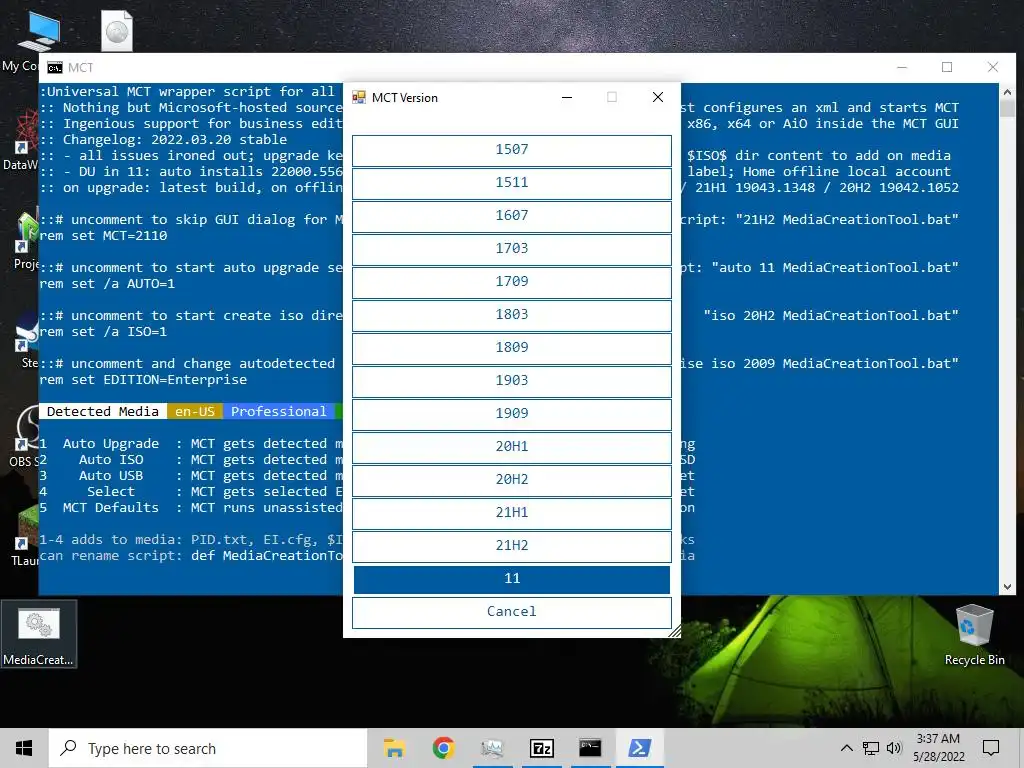Select the Steam desktop shortcut

coord(29,340)
